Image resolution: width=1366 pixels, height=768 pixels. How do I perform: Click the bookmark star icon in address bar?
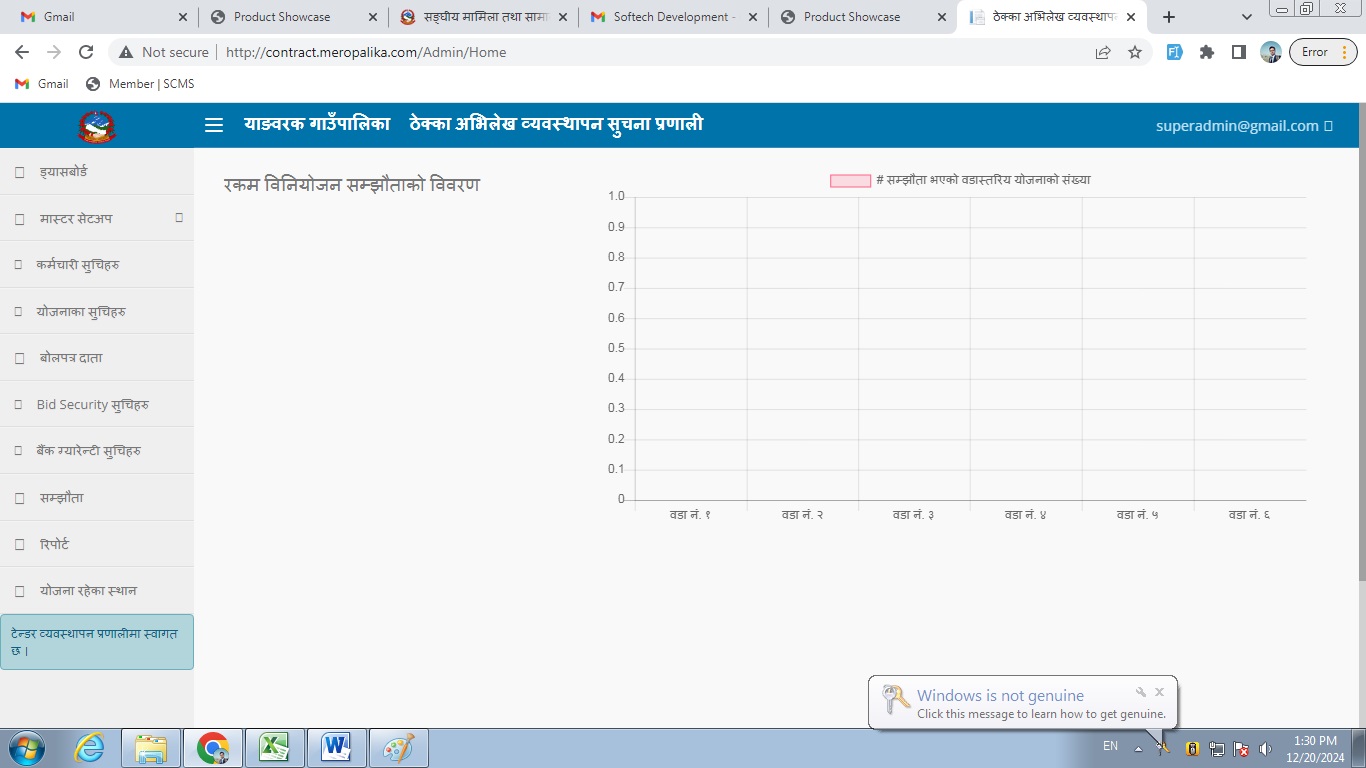[1134, 52]
